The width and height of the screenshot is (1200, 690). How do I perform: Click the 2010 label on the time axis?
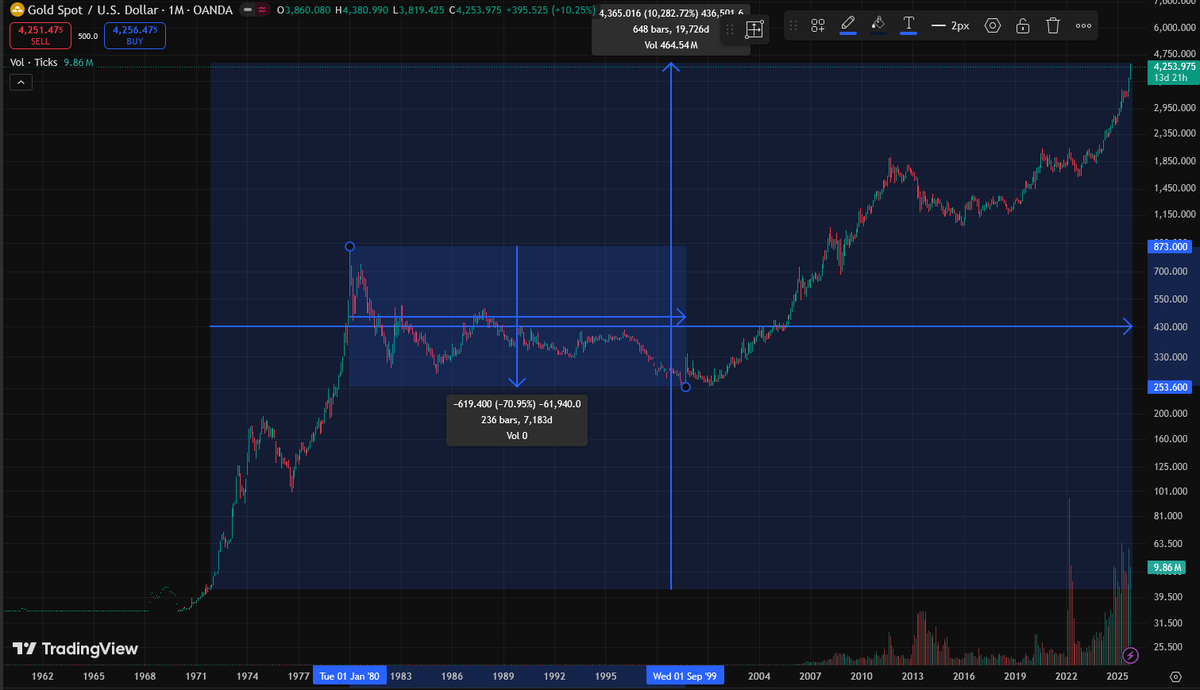click(863, 676)
